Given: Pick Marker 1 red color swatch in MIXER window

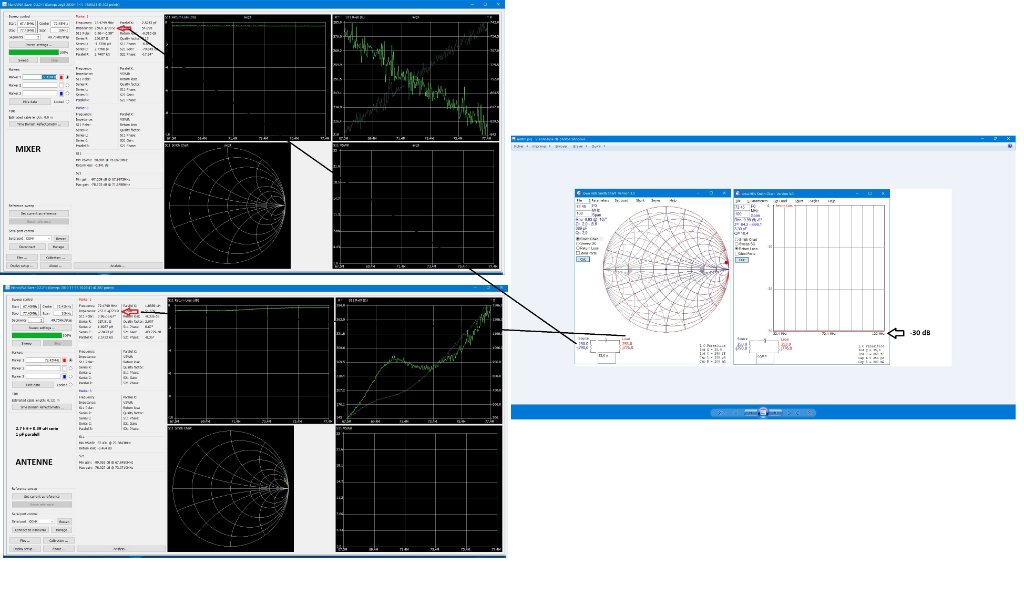Looking at the screenshot, I should (61, 77).
